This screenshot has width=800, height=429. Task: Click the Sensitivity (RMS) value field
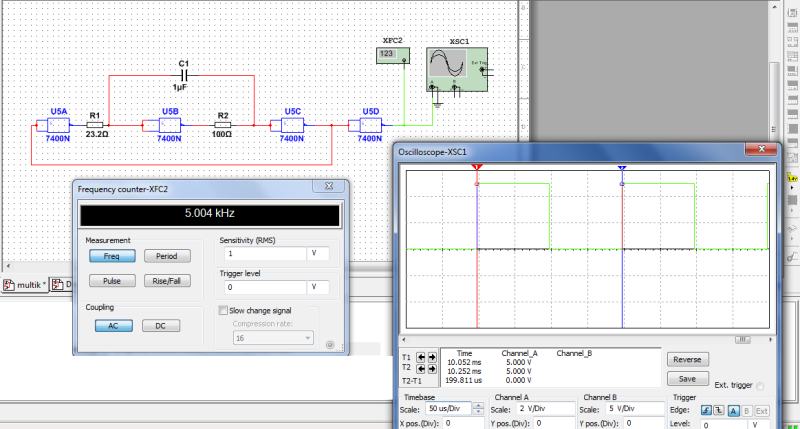(265, 254)
